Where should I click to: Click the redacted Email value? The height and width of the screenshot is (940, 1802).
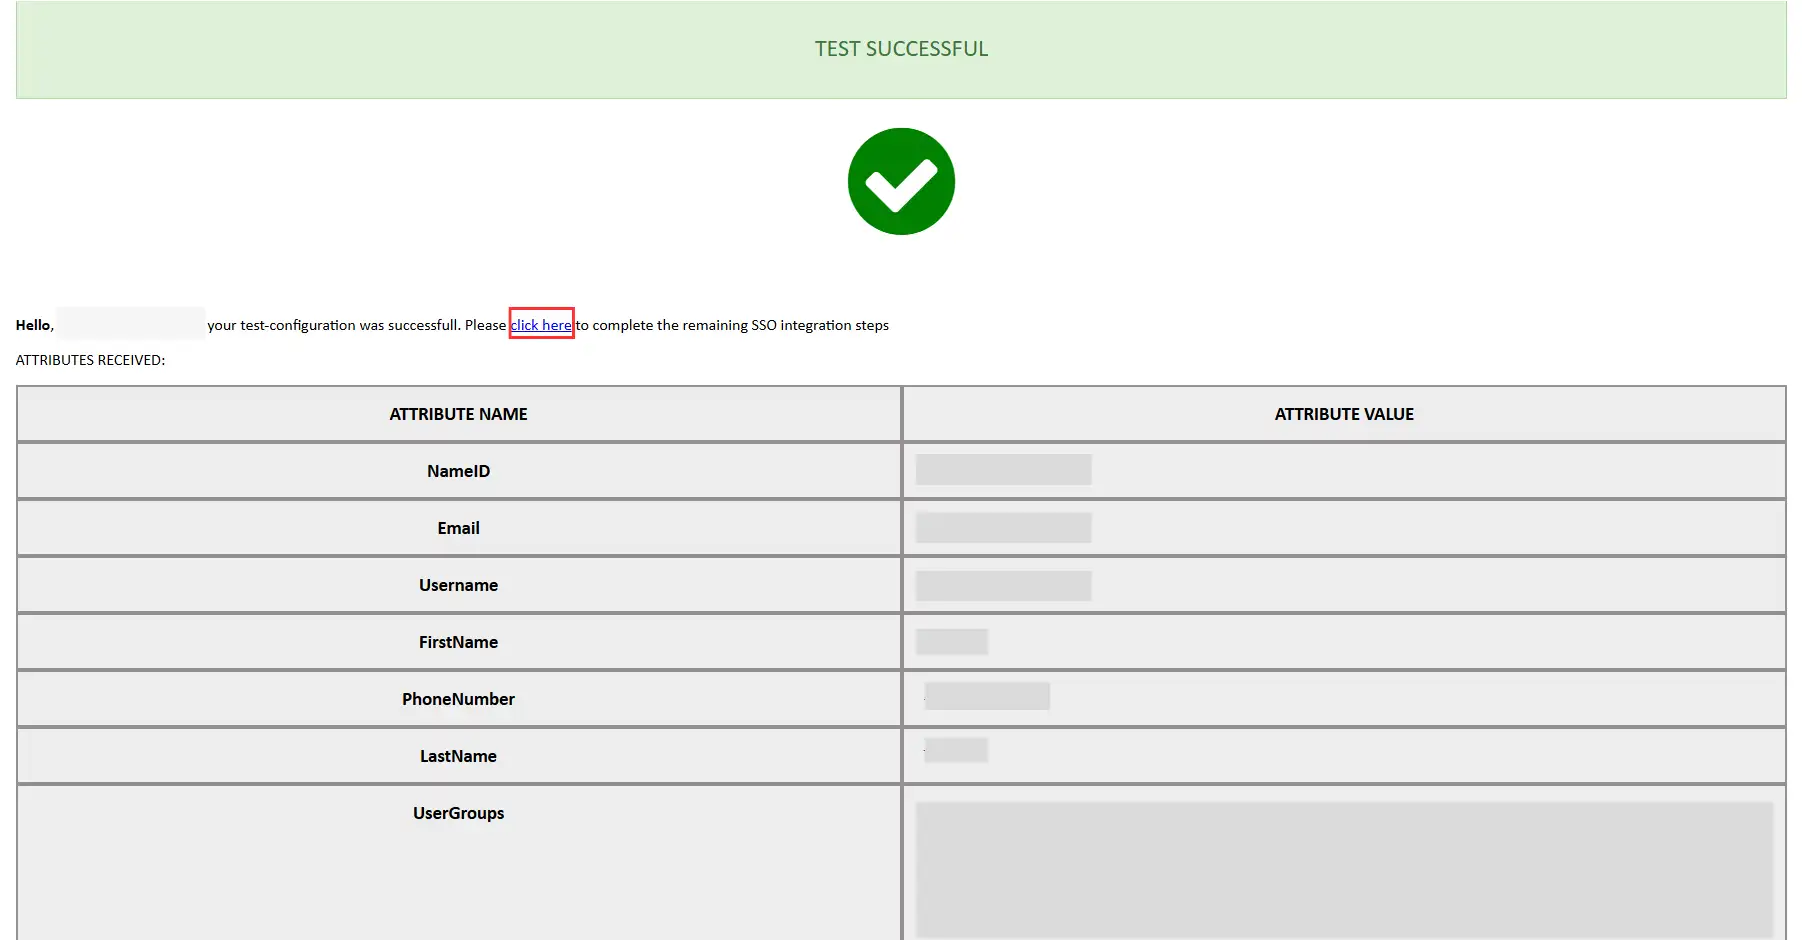pos(1003,527)
